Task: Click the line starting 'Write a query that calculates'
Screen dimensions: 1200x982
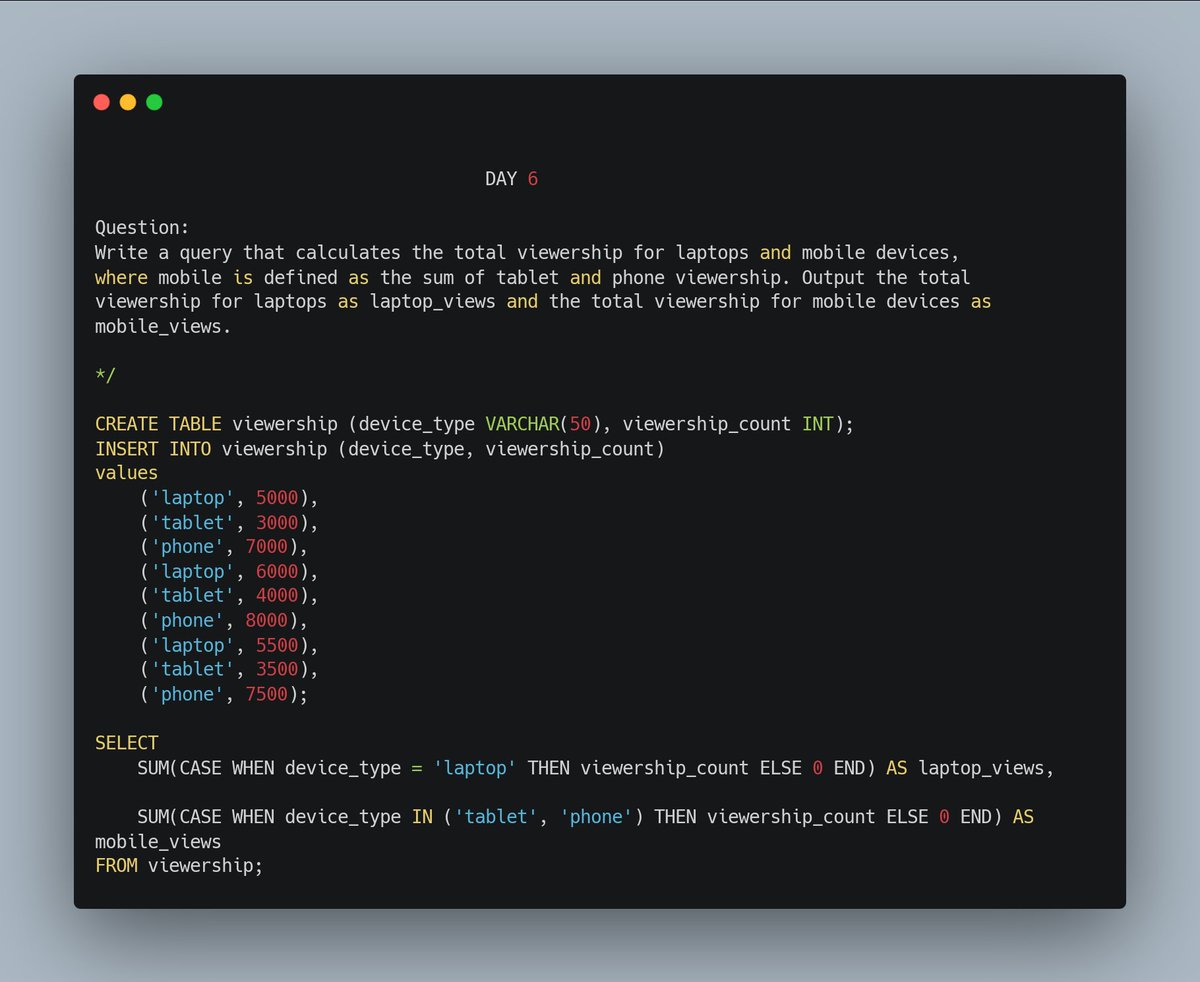Action: tap(527, 253)
